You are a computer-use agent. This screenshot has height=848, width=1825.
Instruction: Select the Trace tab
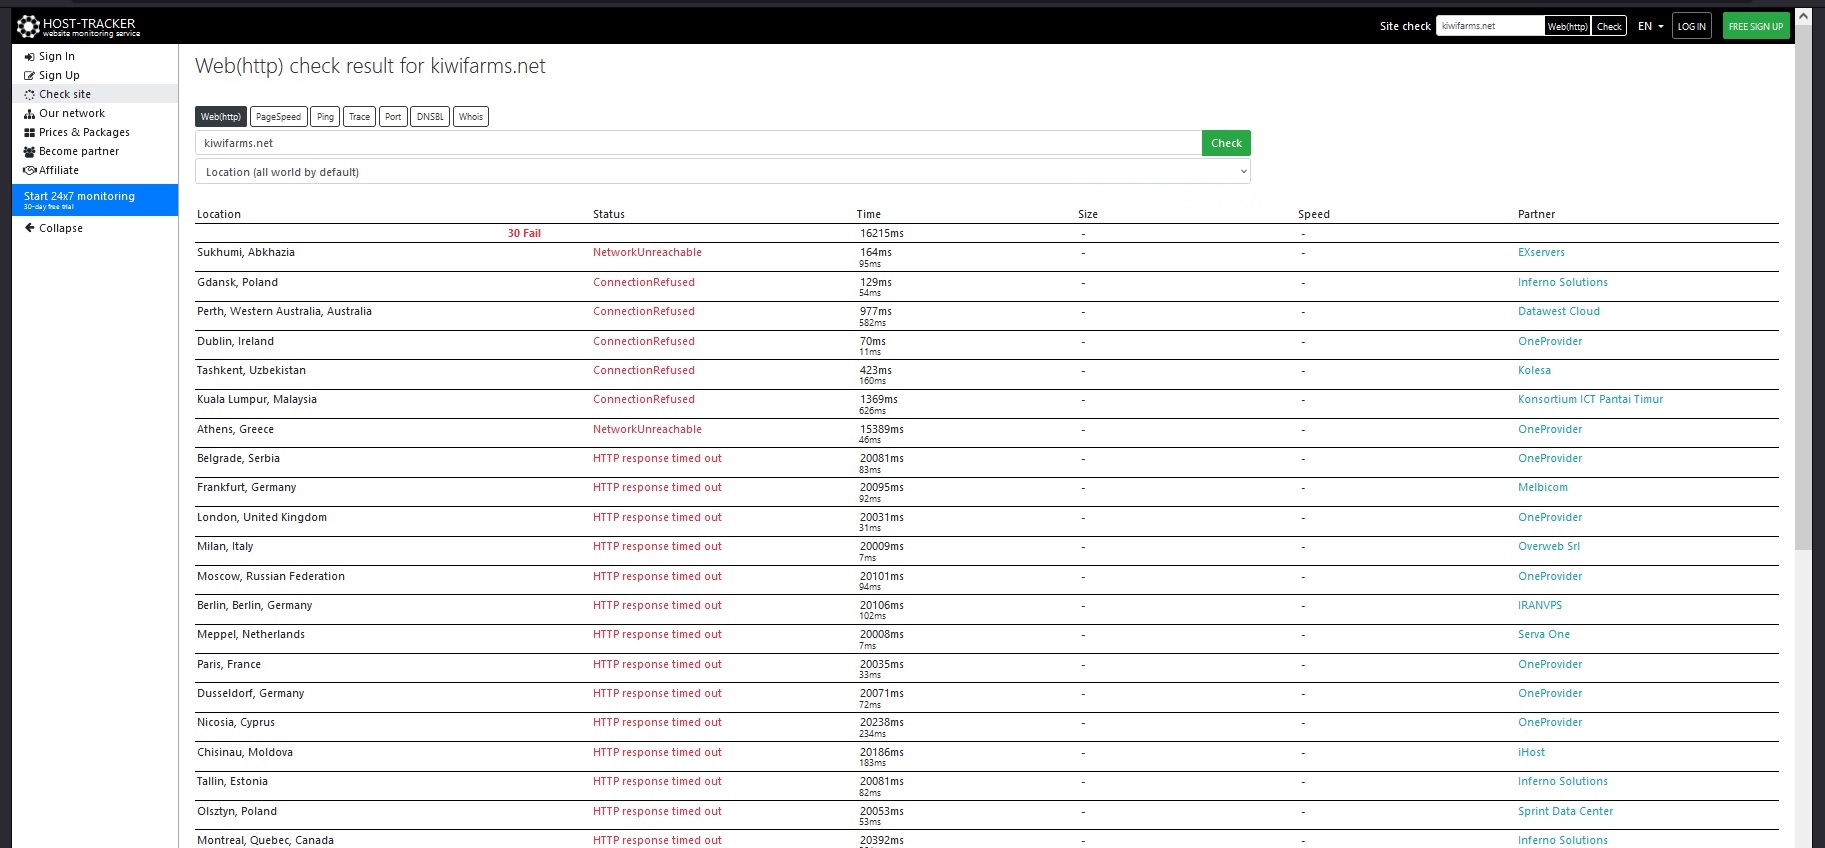point(359,117)
